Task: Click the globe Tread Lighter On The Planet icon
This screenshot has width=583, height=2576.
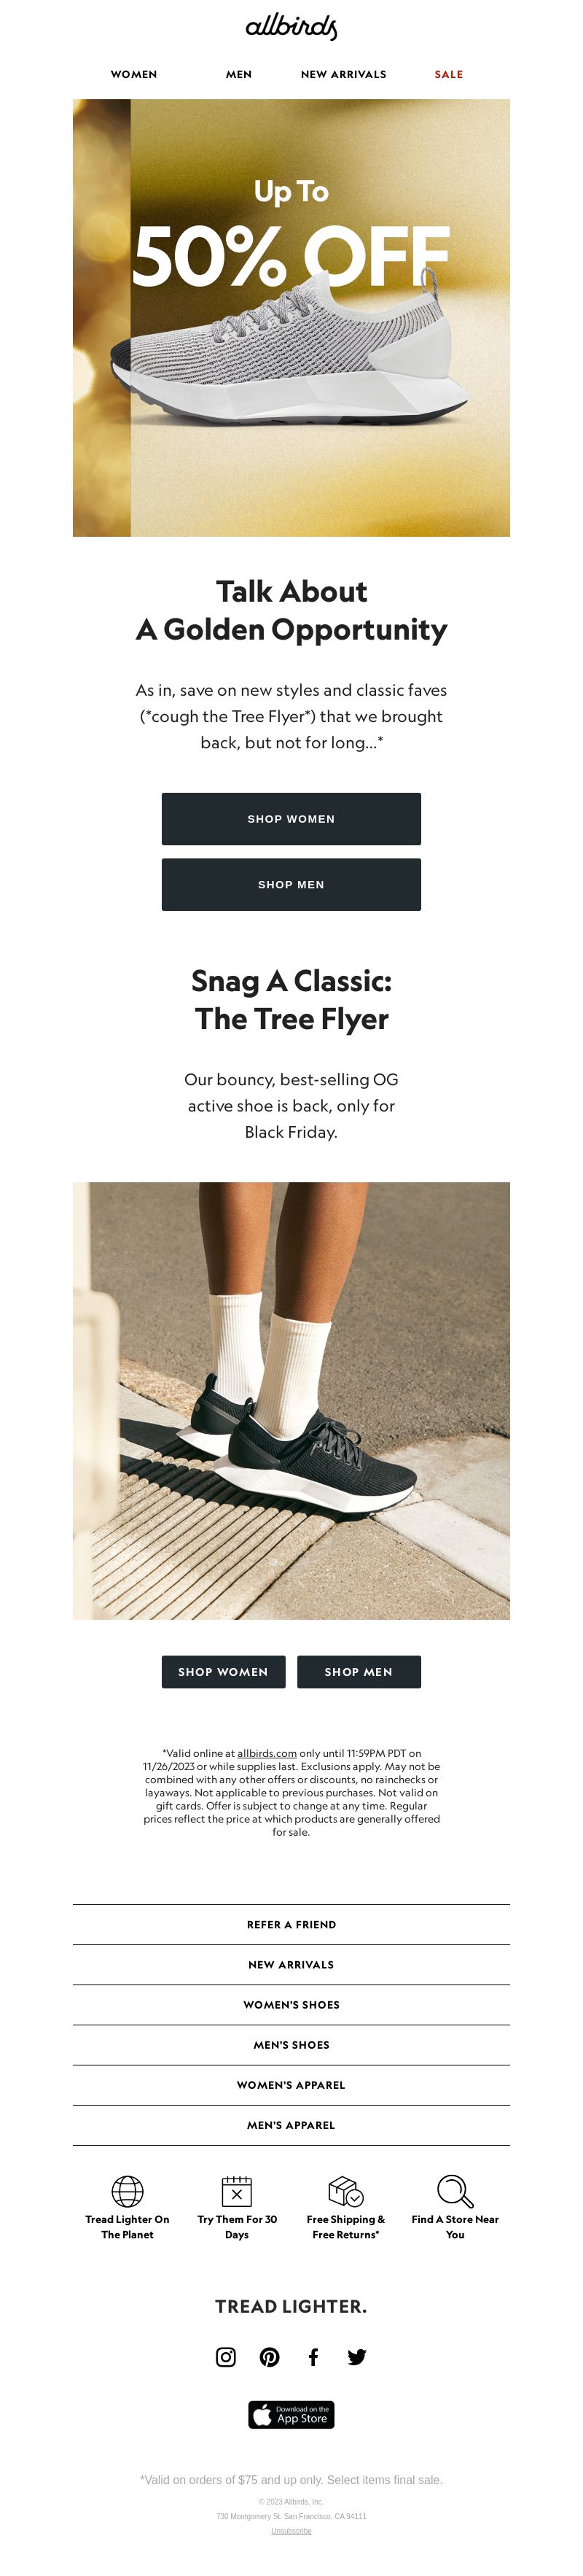Action: point(127,2191)
